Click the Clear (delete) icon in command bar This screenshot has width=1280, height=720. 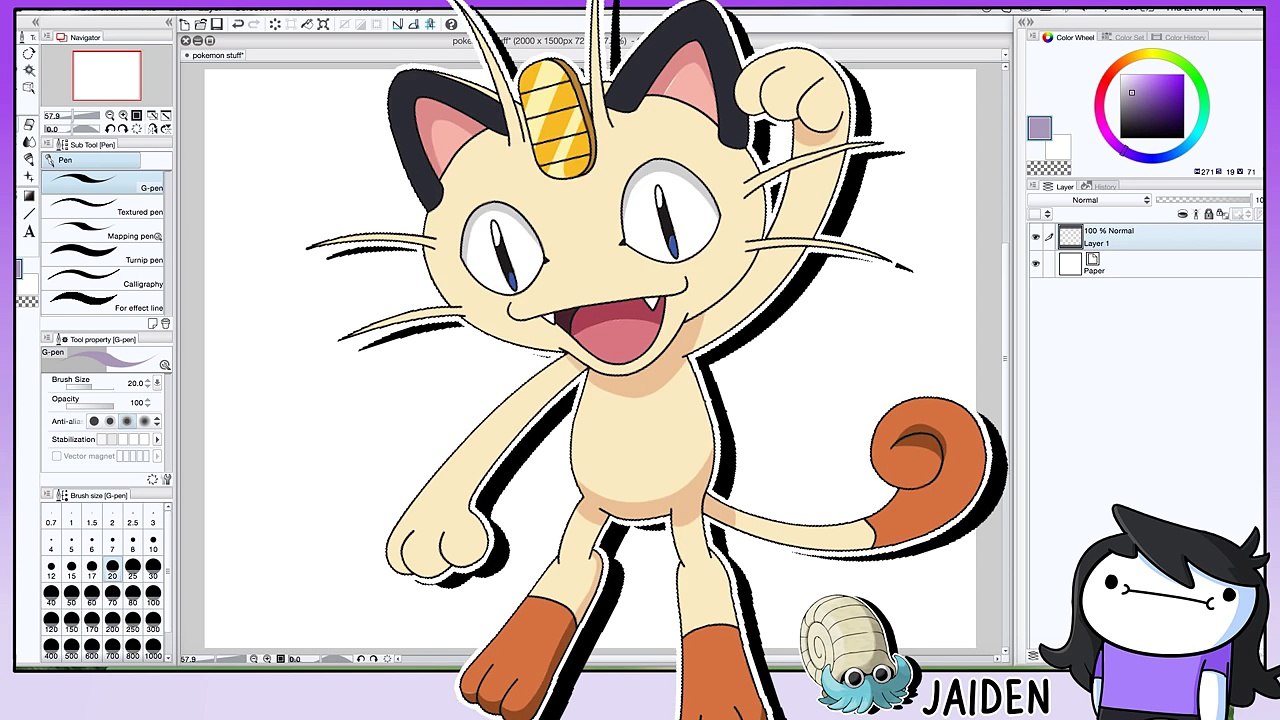pyautogui.click(x=275, y=25)
